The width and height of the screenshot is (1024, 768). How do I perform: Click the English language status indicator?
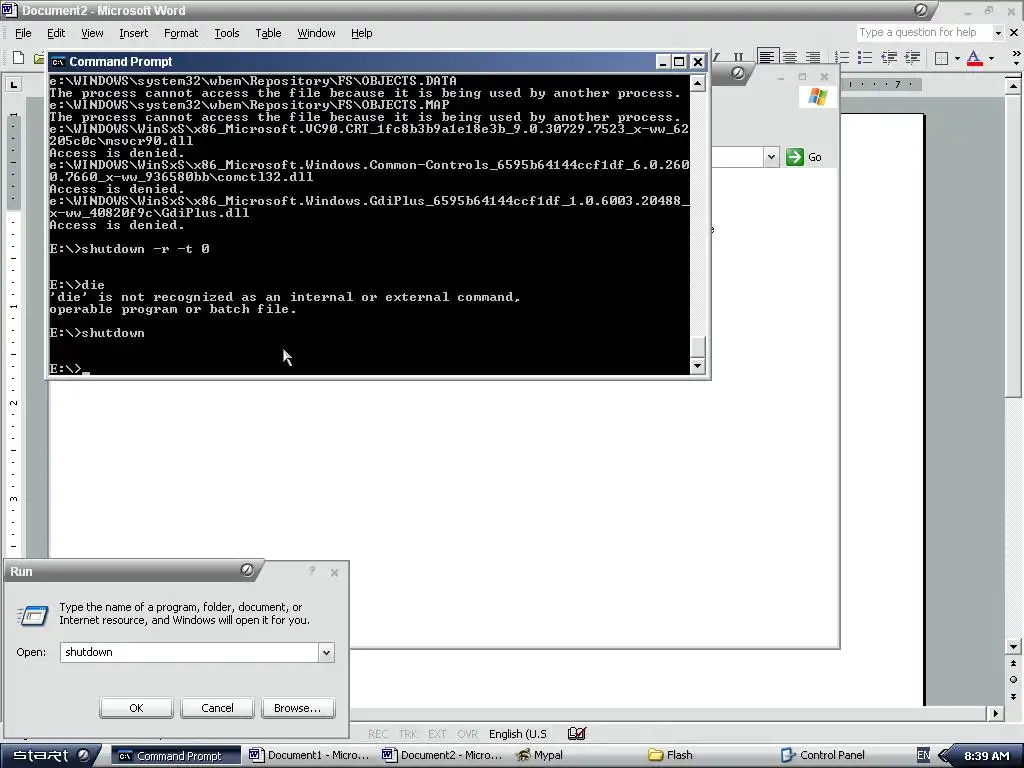click(x=518, y=734)
